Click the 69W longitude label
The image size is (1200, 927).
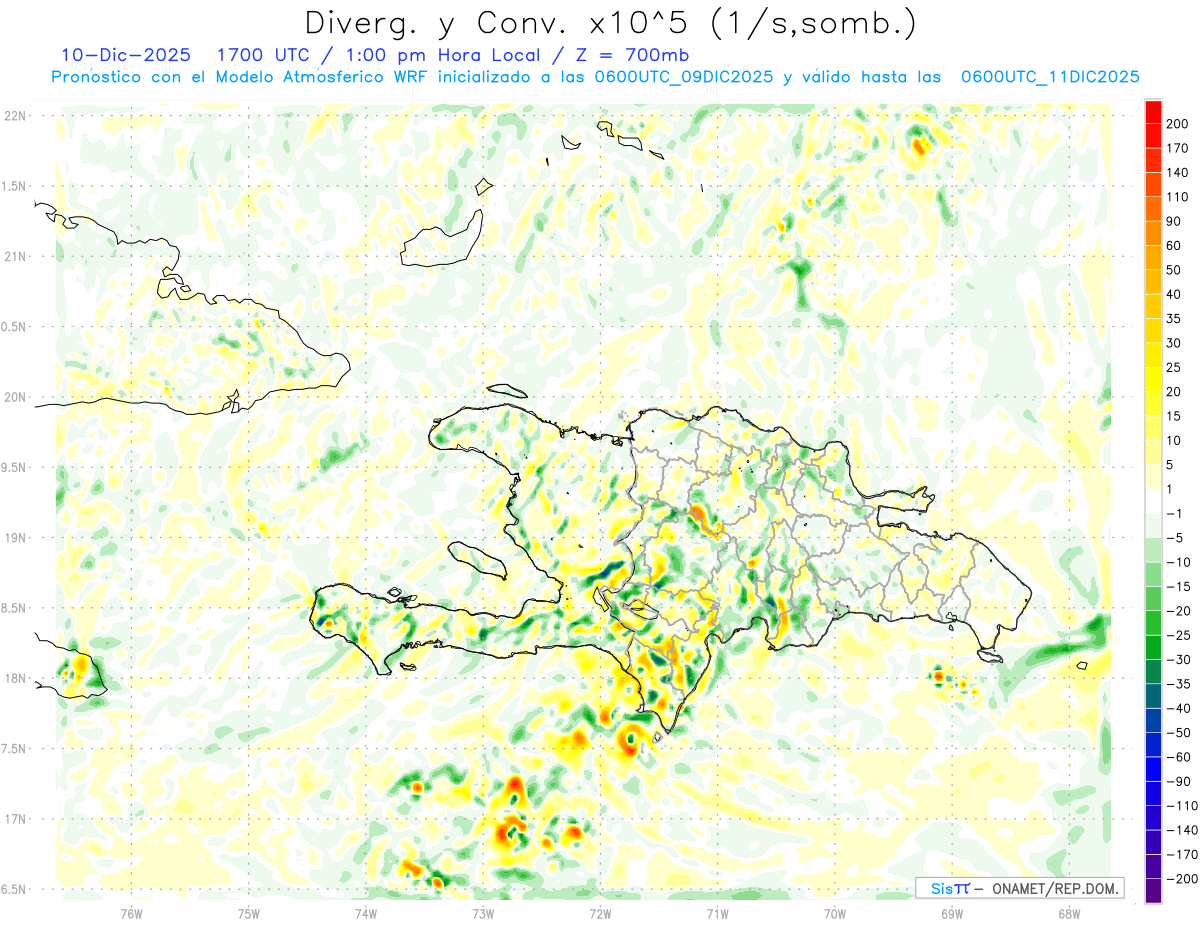pyautogui.click(x=952, y=913)
